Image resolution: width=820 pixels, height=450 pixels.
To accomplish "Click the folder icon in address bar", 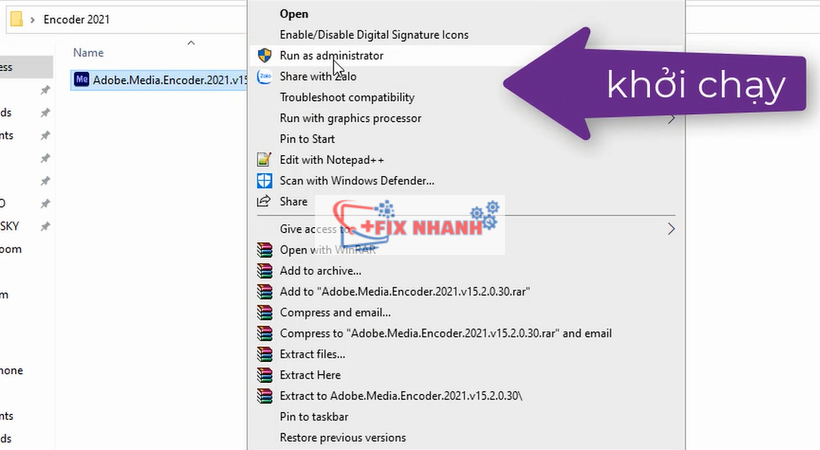I will pos(16,19).
